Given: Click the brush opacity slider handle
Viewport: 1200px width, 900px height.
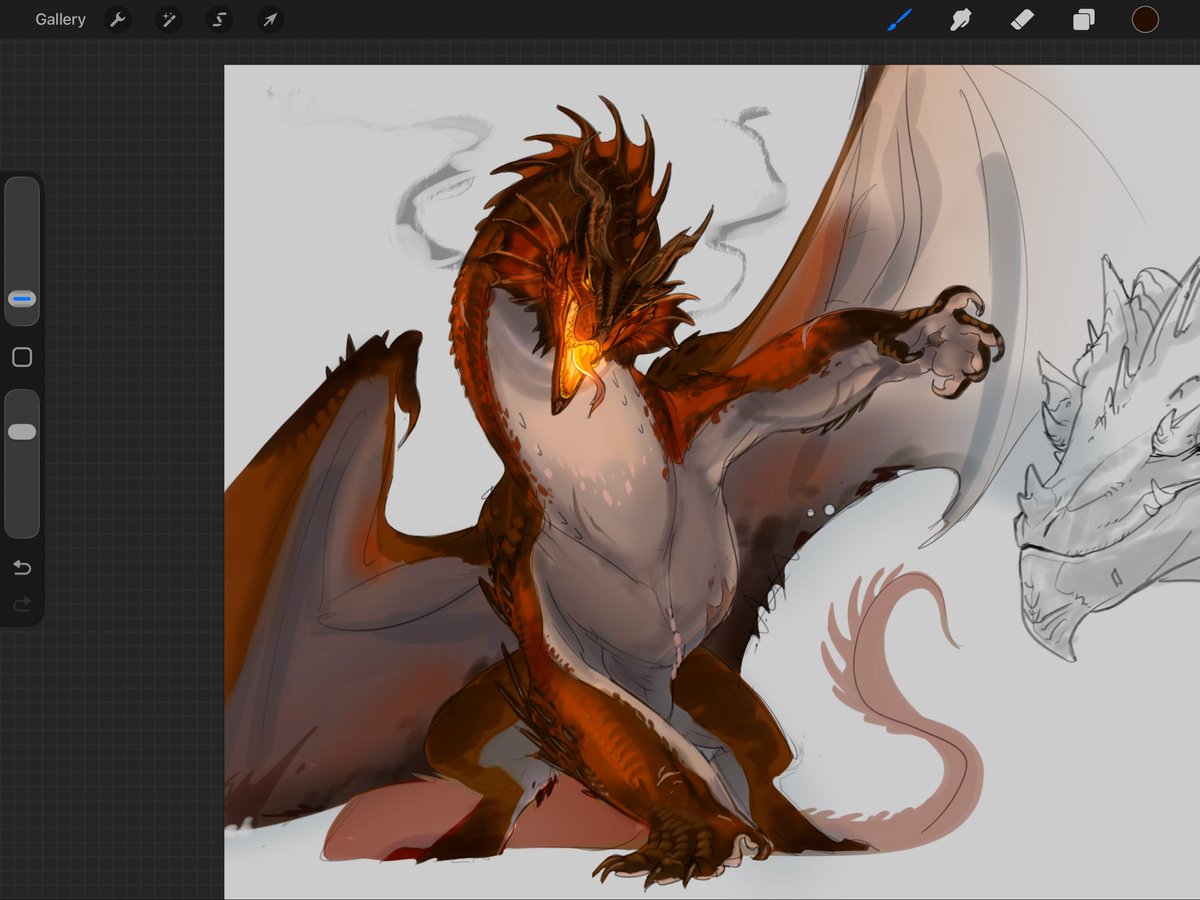Looking at the screenshot, I should (x=22, y=432).
